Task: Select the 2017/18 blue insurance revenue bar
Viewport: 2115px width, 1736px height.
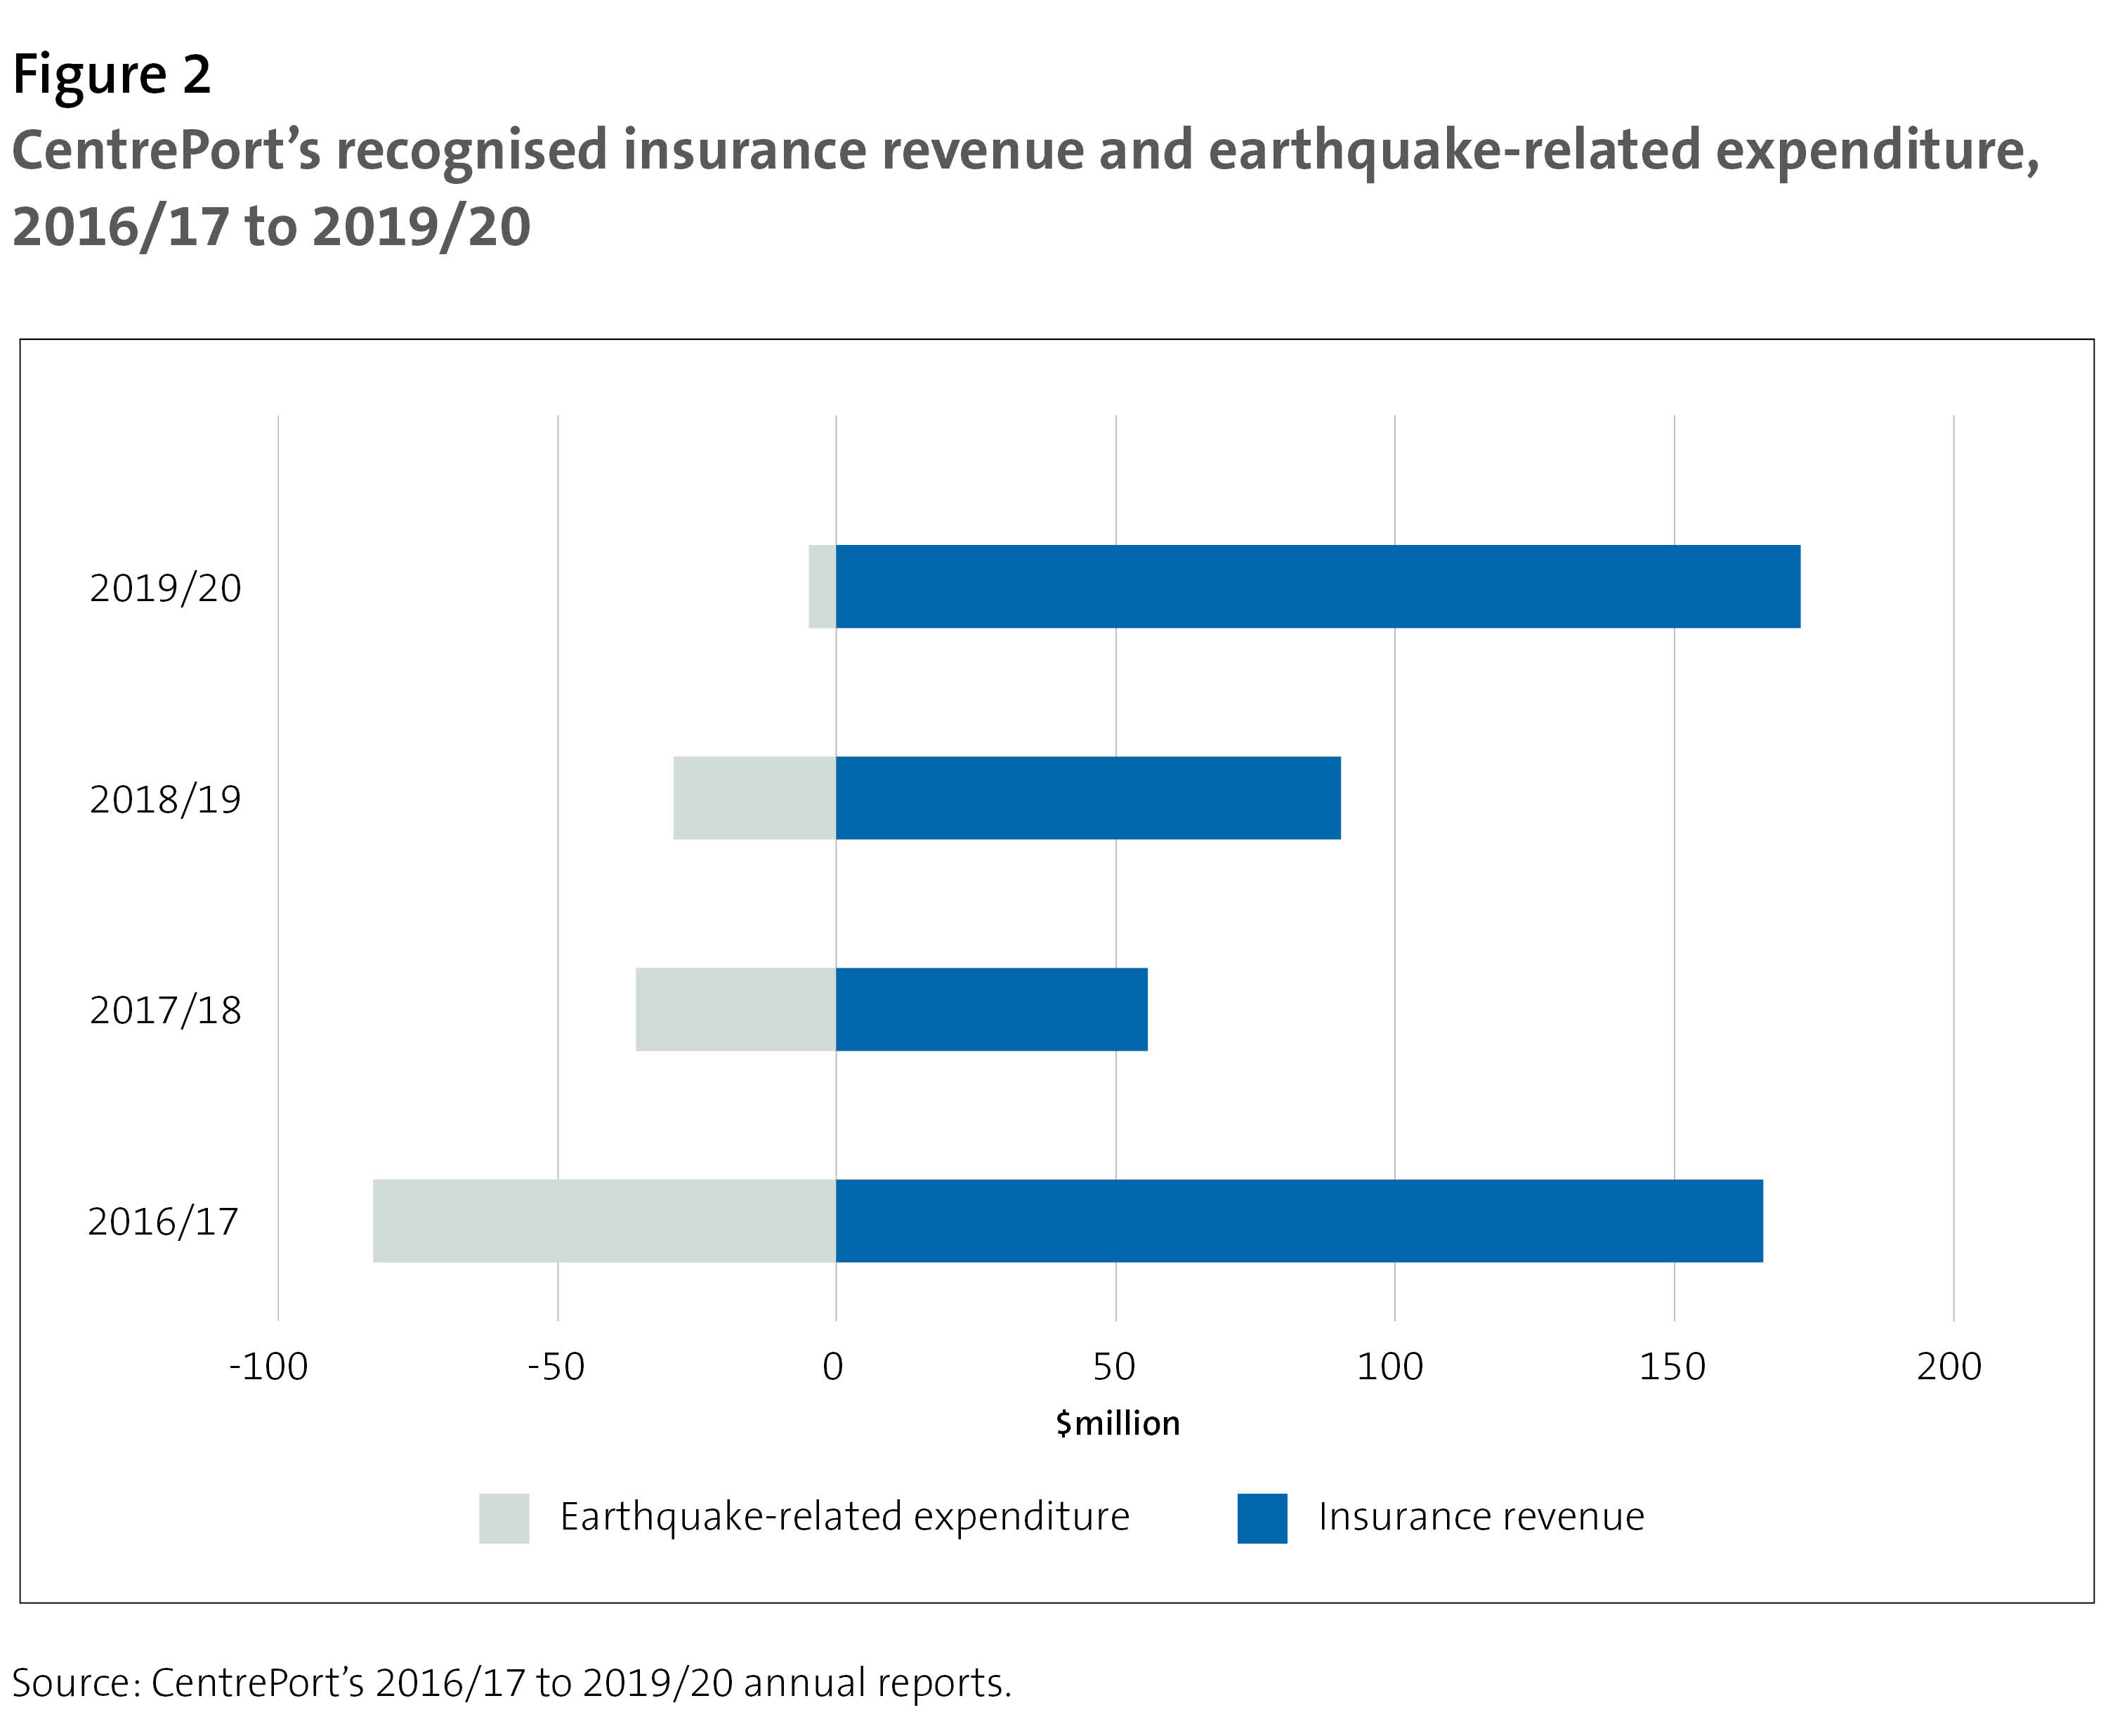Action: (992, 1009)
